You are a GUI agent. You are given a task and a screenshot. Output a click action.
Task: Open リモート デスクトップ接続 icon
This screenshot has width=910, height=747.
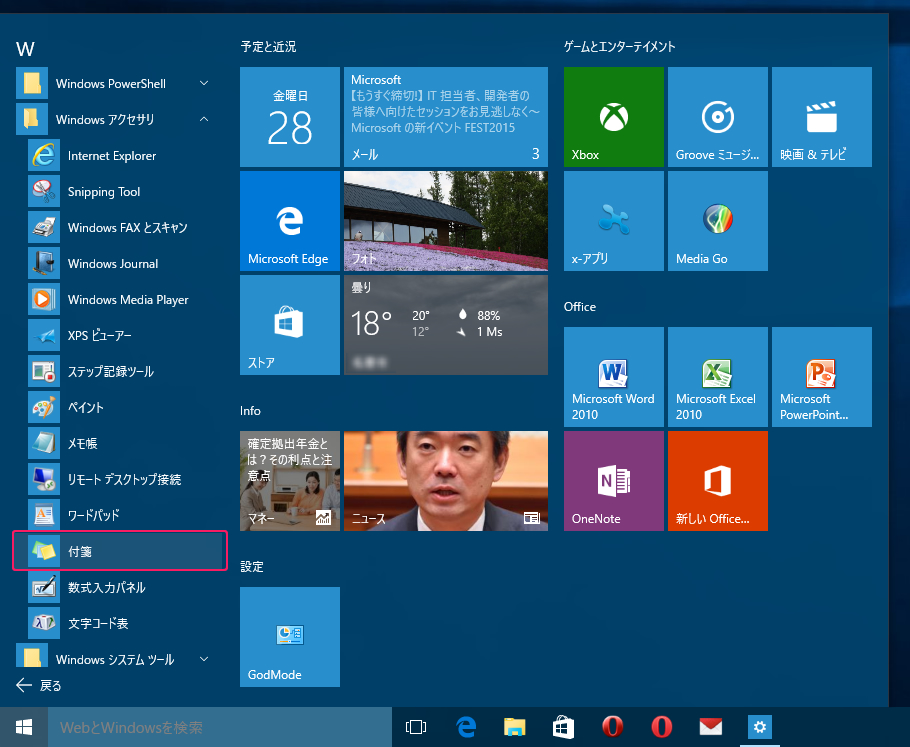coord(44,479)
